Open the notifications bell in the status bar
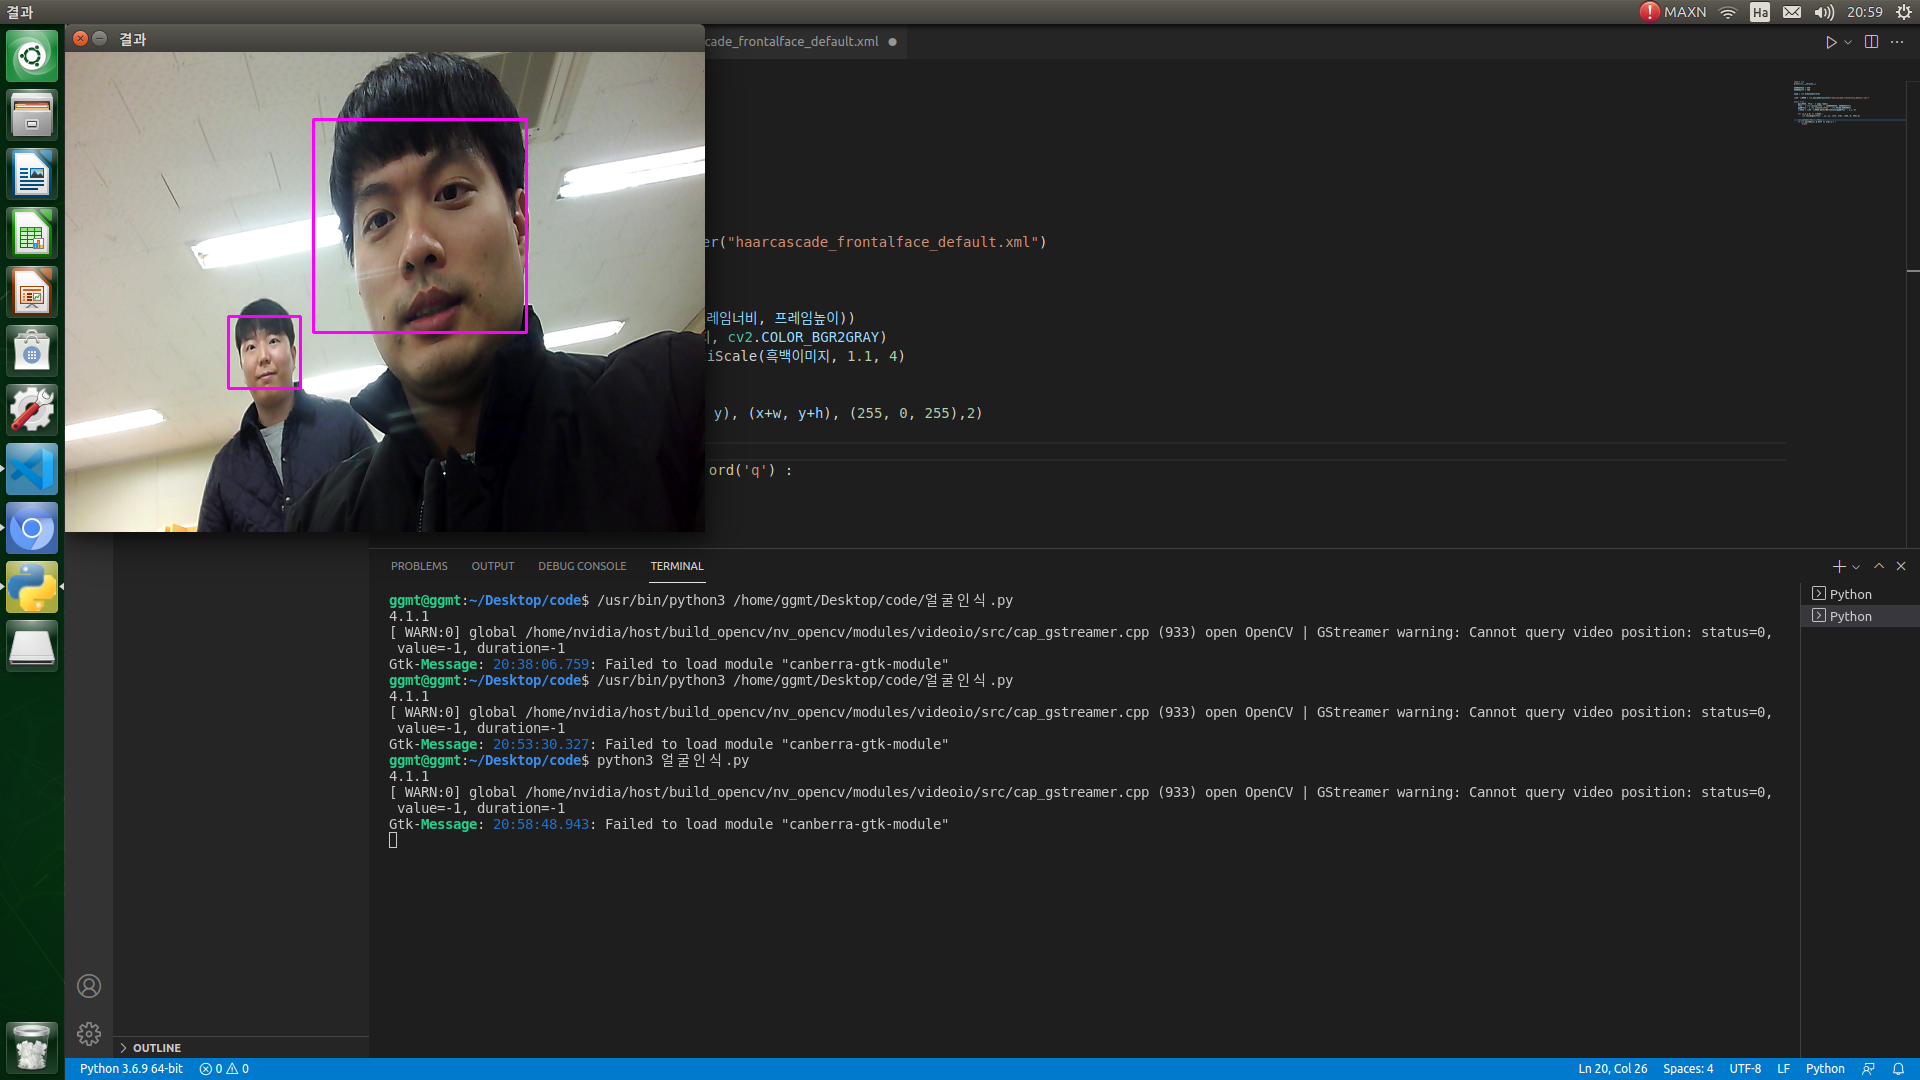The width and height of the screenshot is (1920, 1080). click(x=1898, y=1069)
